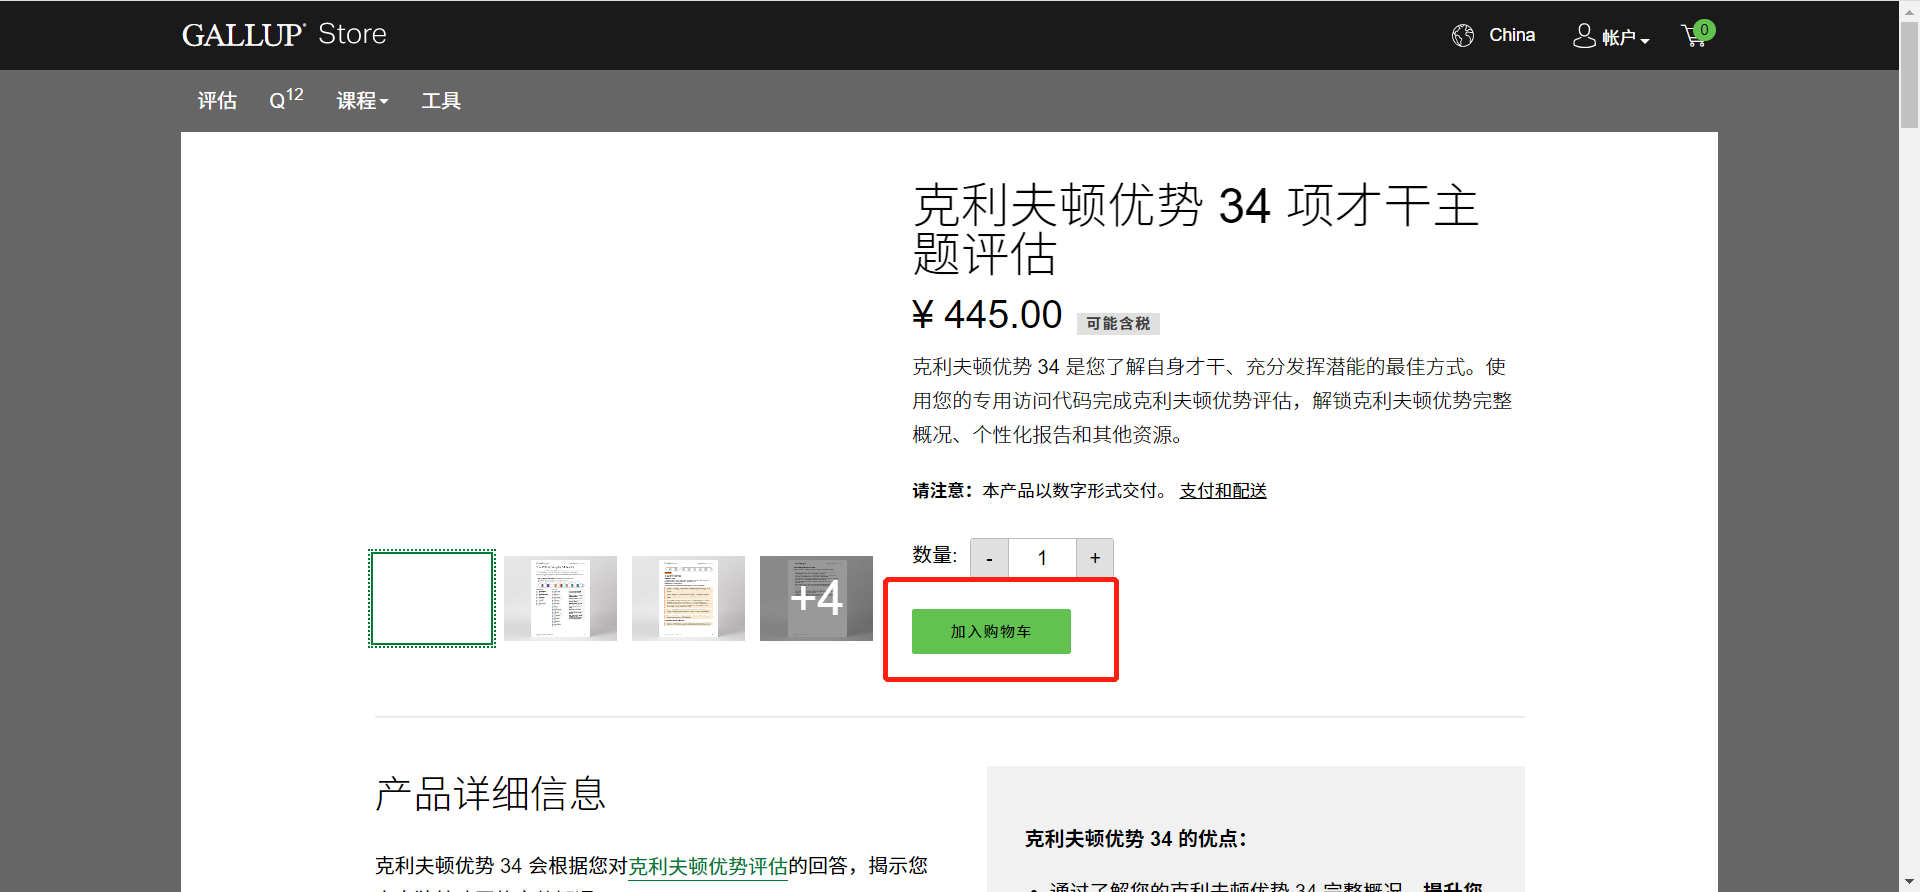Click the scrollbar down arrow
The width and height of the screenshot is (1920, 892).
(x=1909, y=882)
